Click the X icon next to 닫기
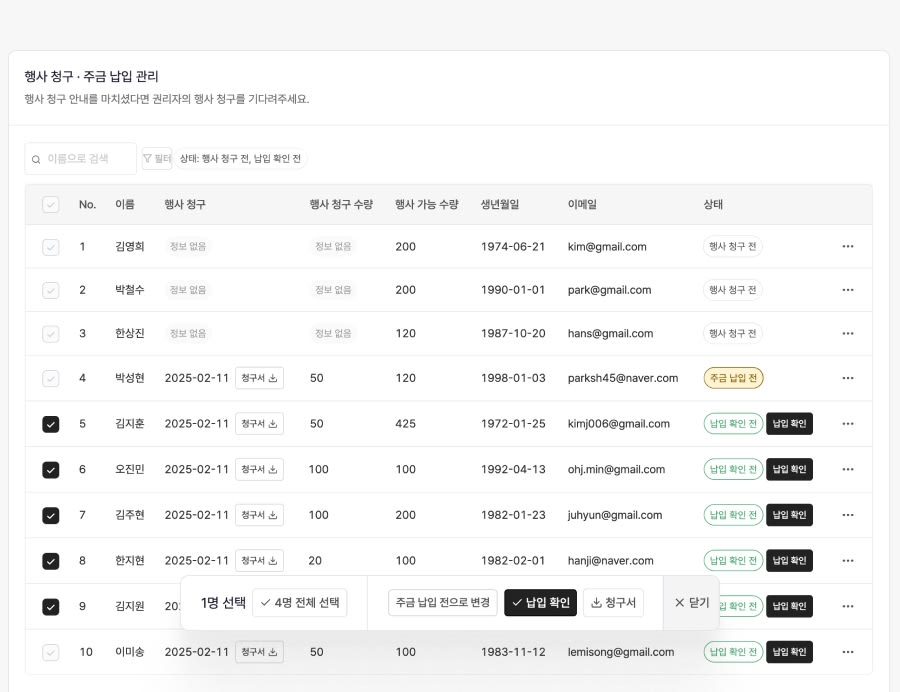Screen dimensions: 900x692 click(x=679, y=603)
